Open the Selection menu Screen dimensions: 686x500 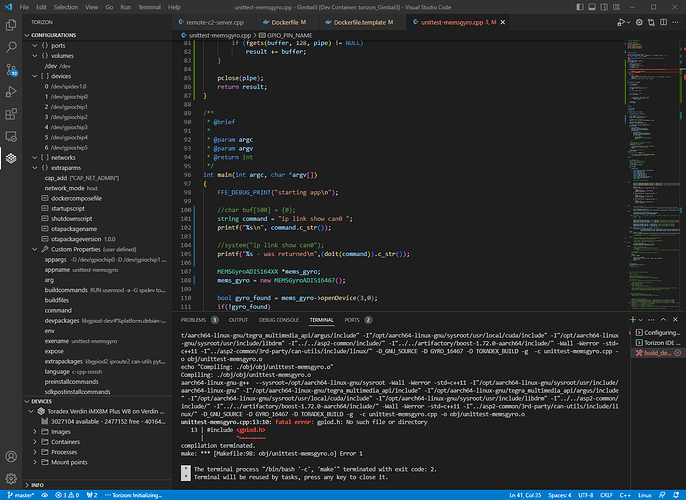pyautogui.click(x=66, y=7)
